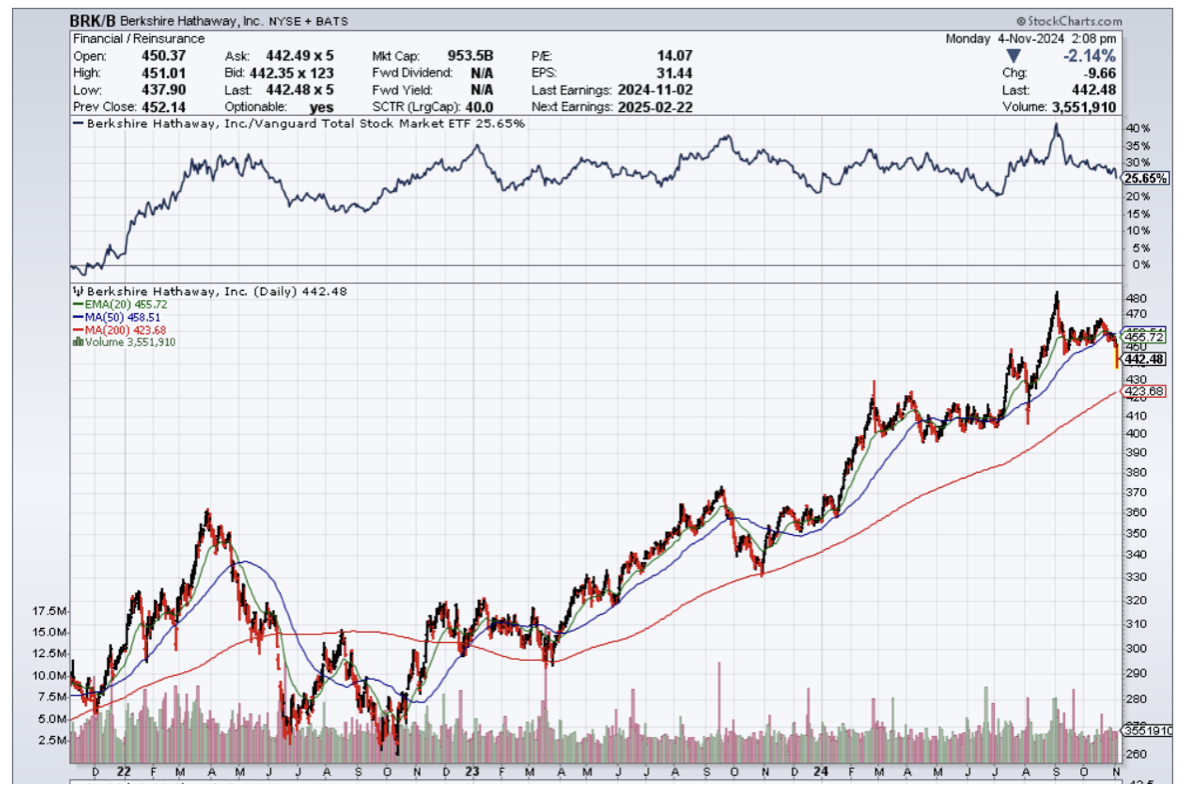The height and width of the screenshot is (798, 1188).
Task: Select the Mkt Cap value '953.5B'
Action: (x=471, y=56)
